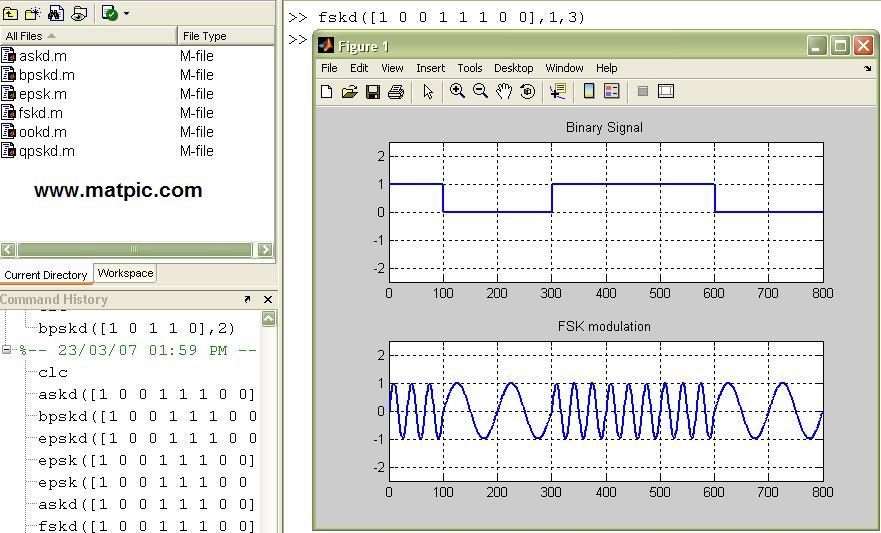Viewport: 881px width, 533px height.
Task: Select the Zoom Out tool
Action: [x=480, y=91]
